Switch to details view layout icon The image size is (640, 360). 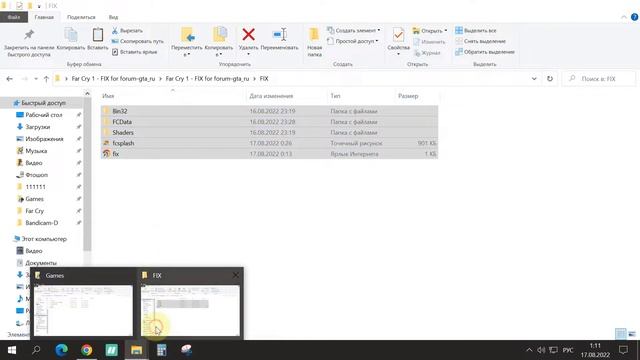620,334
